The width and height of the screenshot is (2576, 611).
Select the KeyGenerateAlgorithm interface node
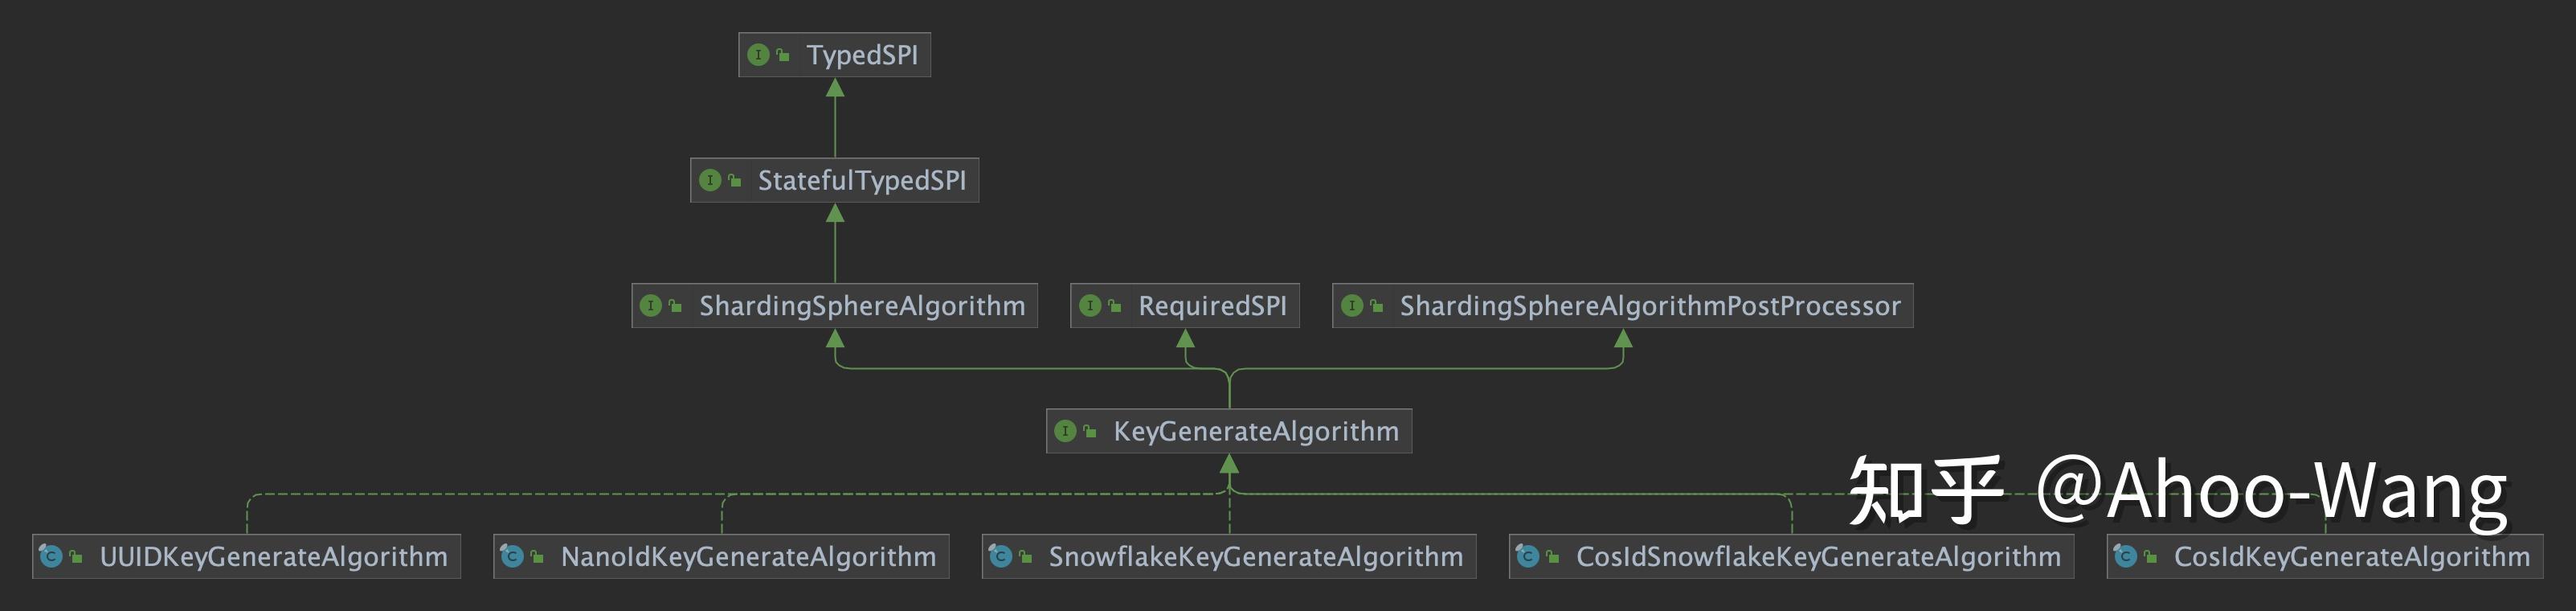[x=1255, y=431]
